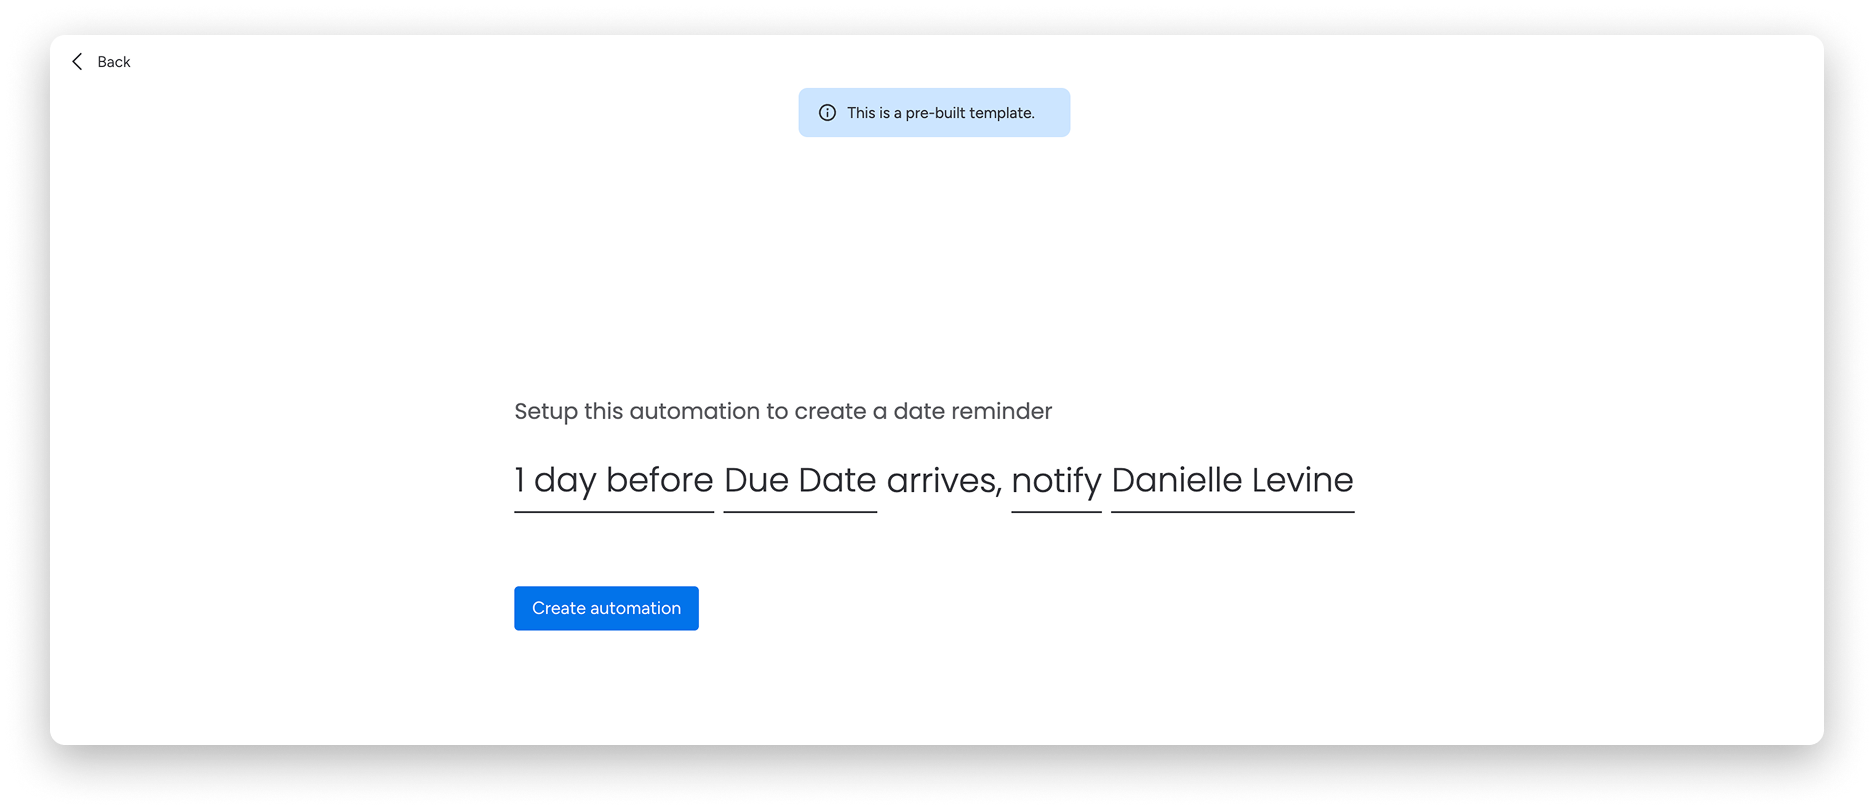
Task: Confirm by clicking the blue automation button
Action: (x=606, y=608)
